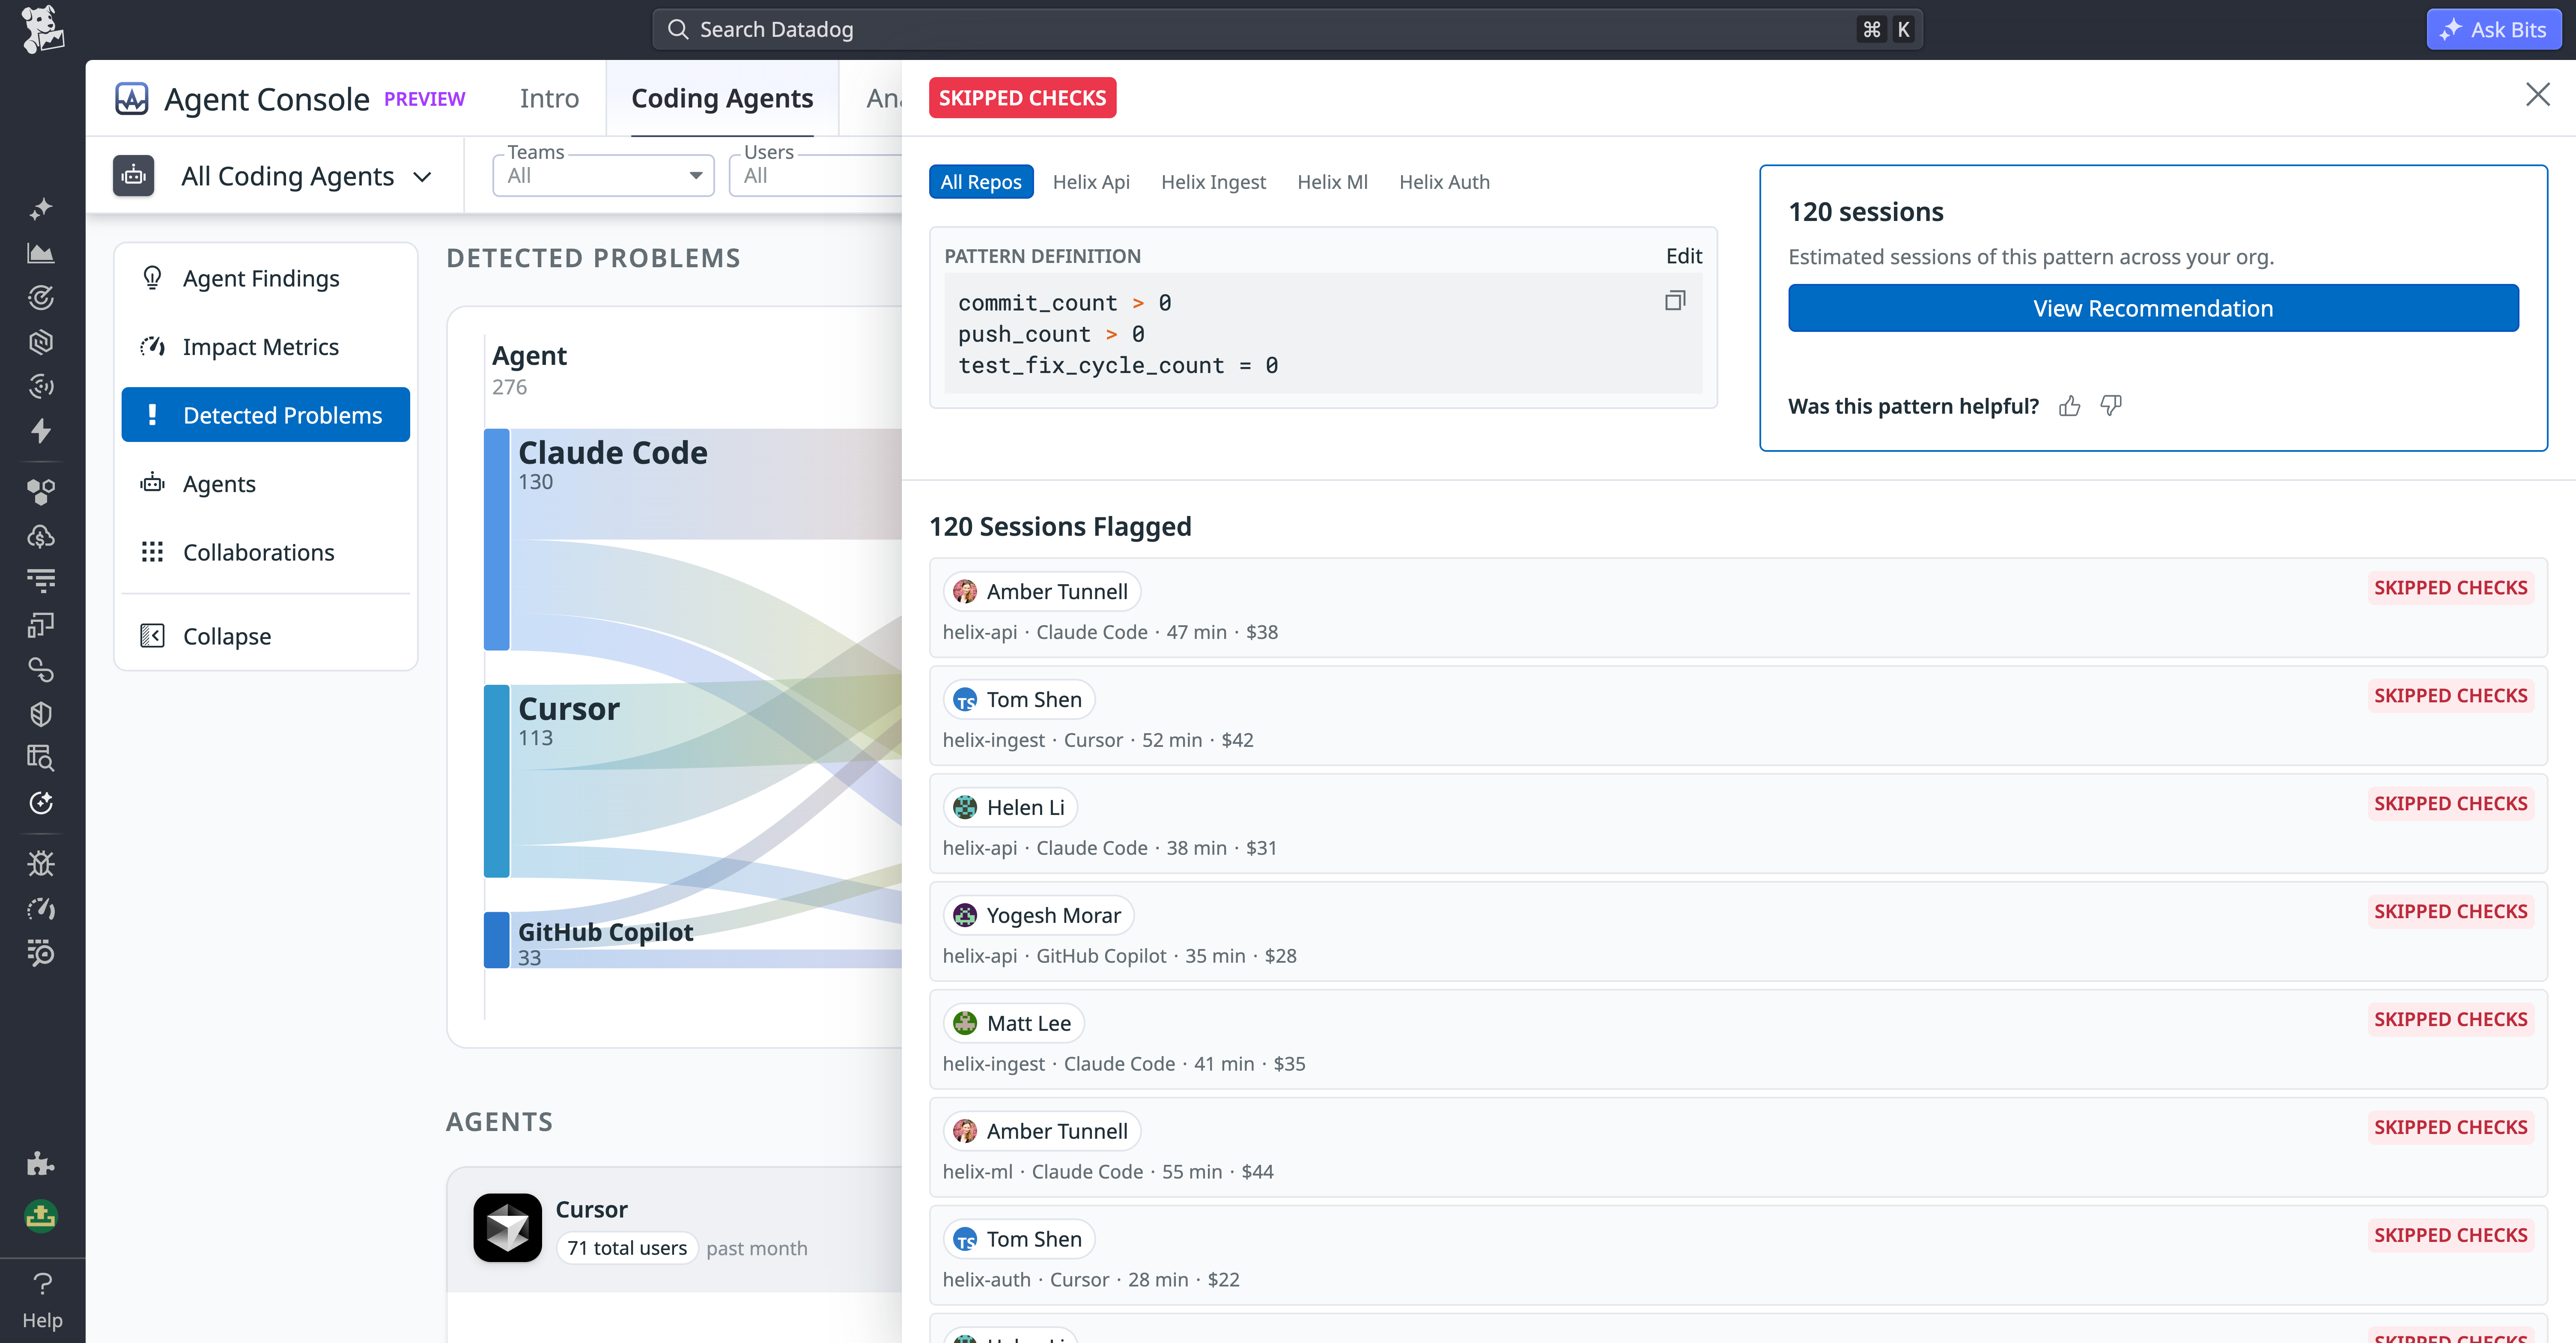Click the Search Datadog field
The height and width of the screenshot is (1343, 2576).
[x=1287, y=29]
